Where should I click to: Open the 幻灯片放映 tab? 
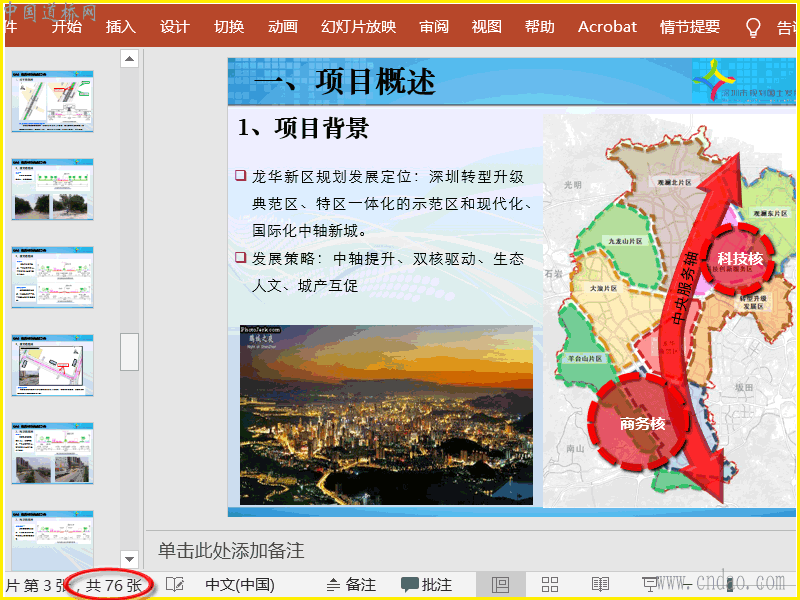[358, 27]
